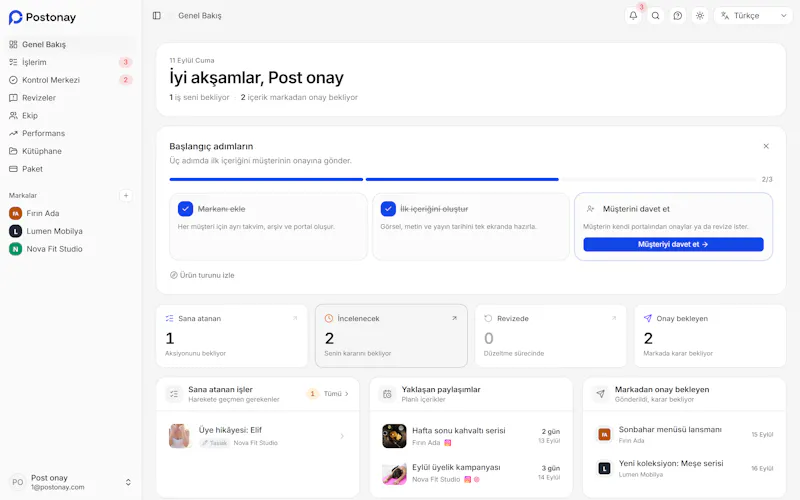The width and height of the screenshot is (800, 500).
Task: Click Tümü link in Sana atanan işler
Action: 336,394
